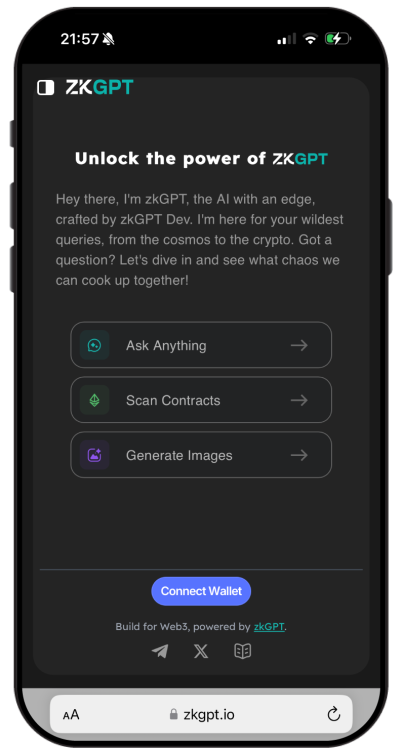
Task: Select the Scan Contracts option
Action: click(x=201, y=400)
